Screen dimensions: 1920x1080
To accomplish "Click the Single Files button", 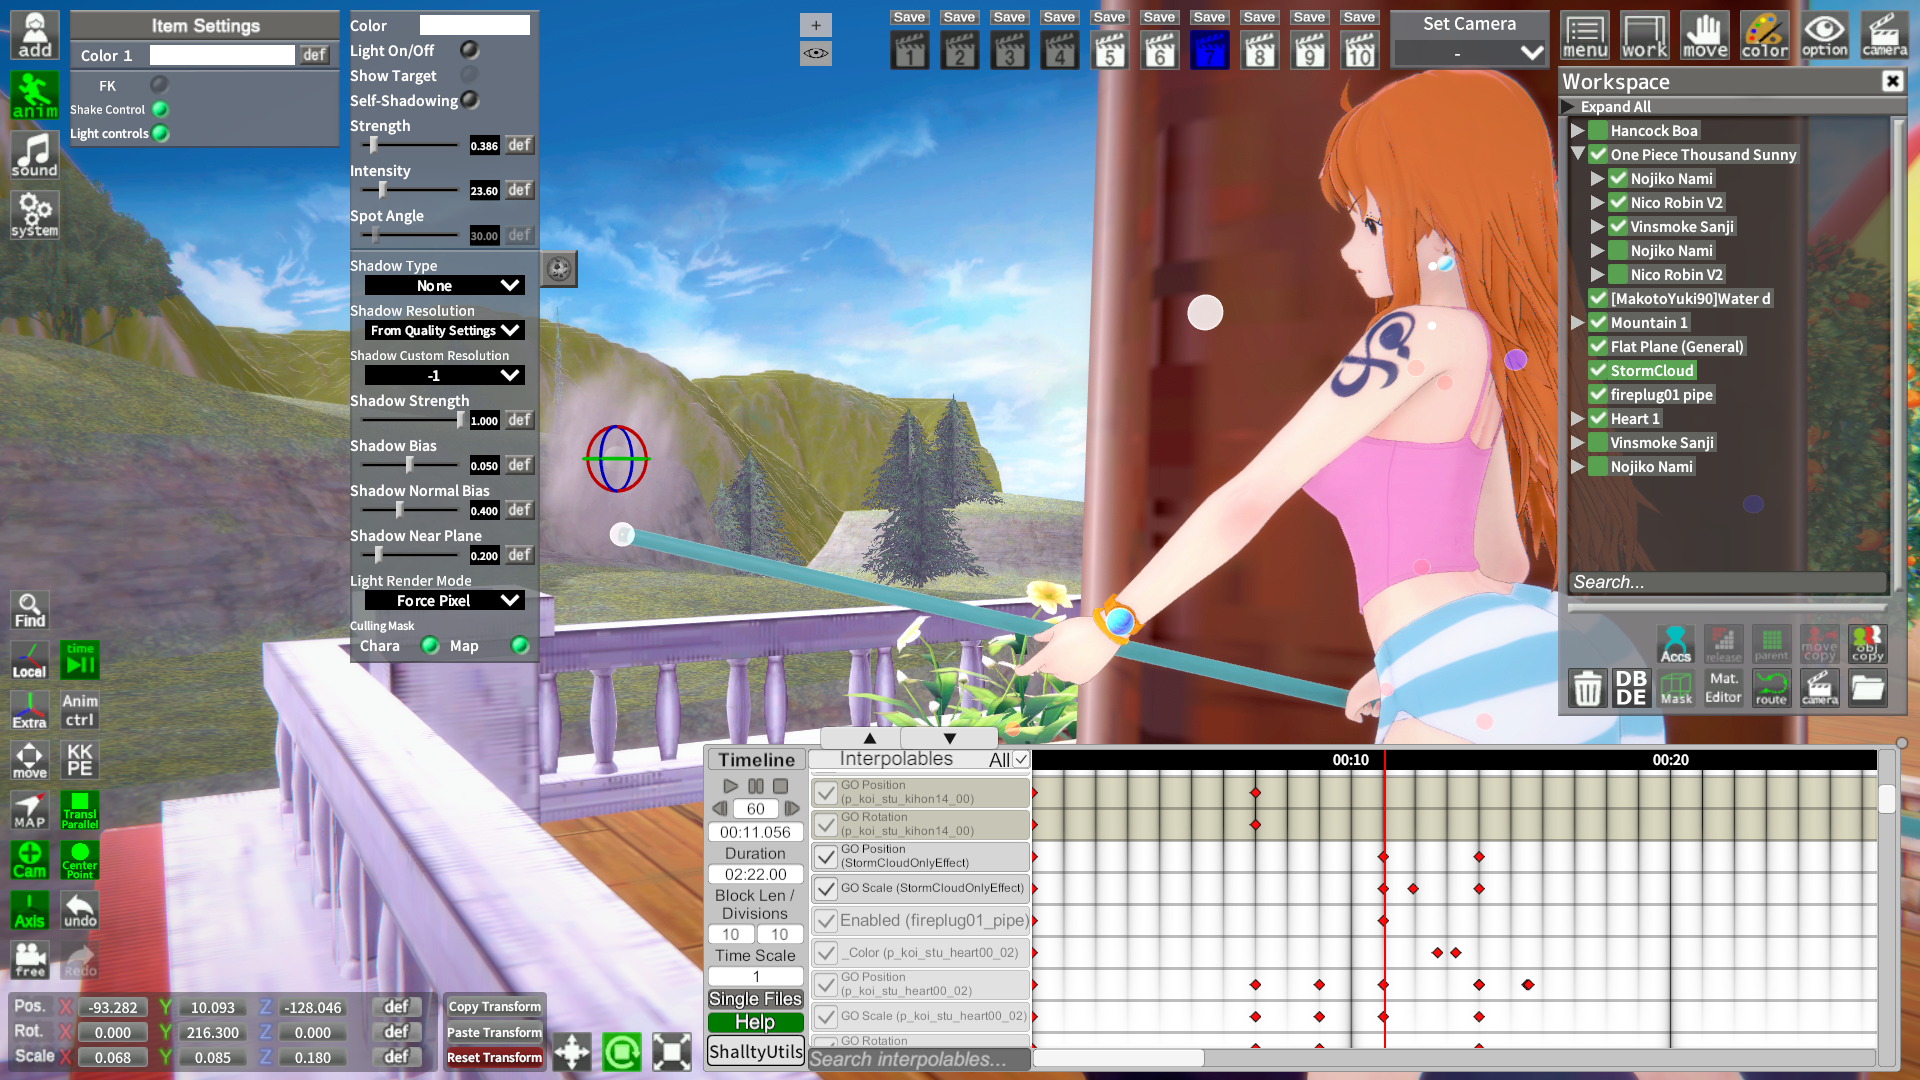I will click(x=755, y=999).
